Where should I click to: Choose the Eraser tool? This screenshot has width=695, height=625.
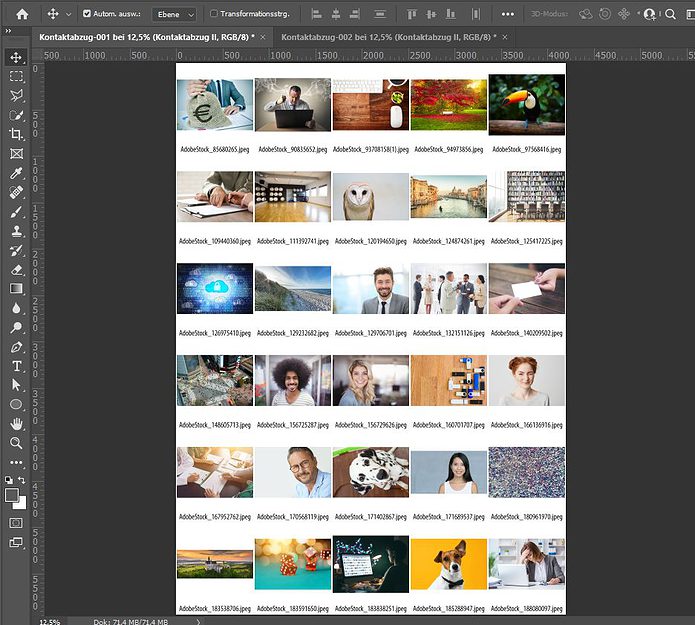[x=16, y=269]
